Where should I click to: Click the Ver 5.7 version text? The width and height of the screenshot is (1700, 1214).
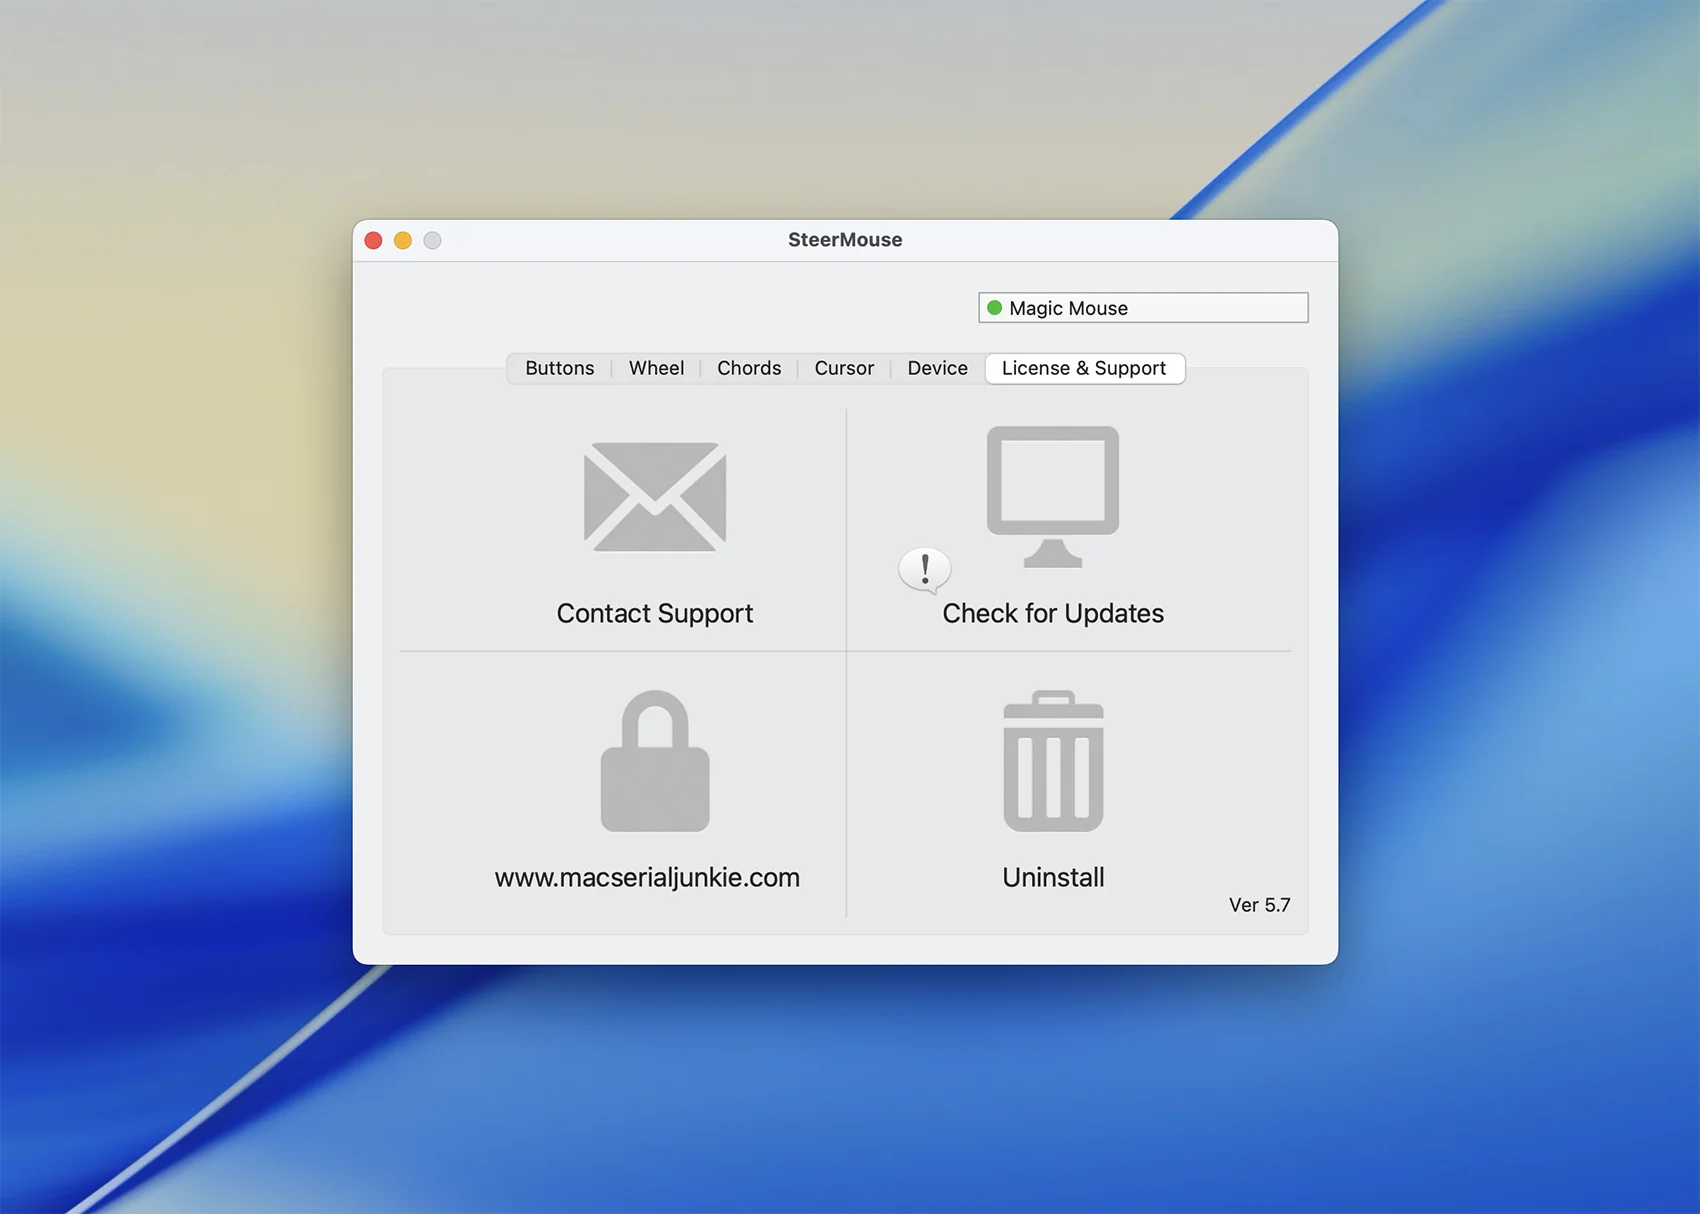(1259, 905)
